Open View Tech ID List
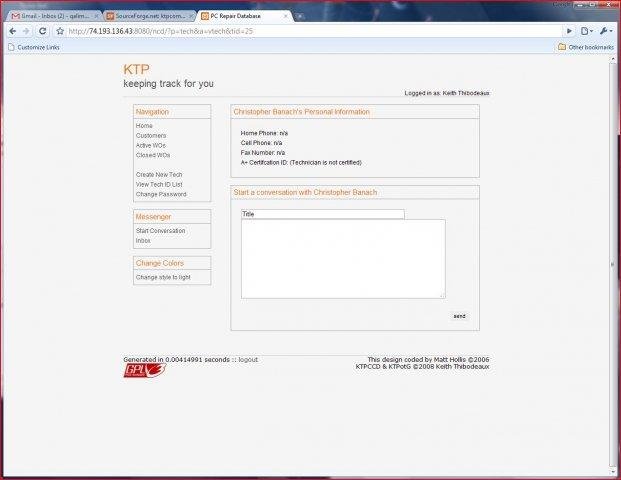621x480 pixels. point(159,185)
